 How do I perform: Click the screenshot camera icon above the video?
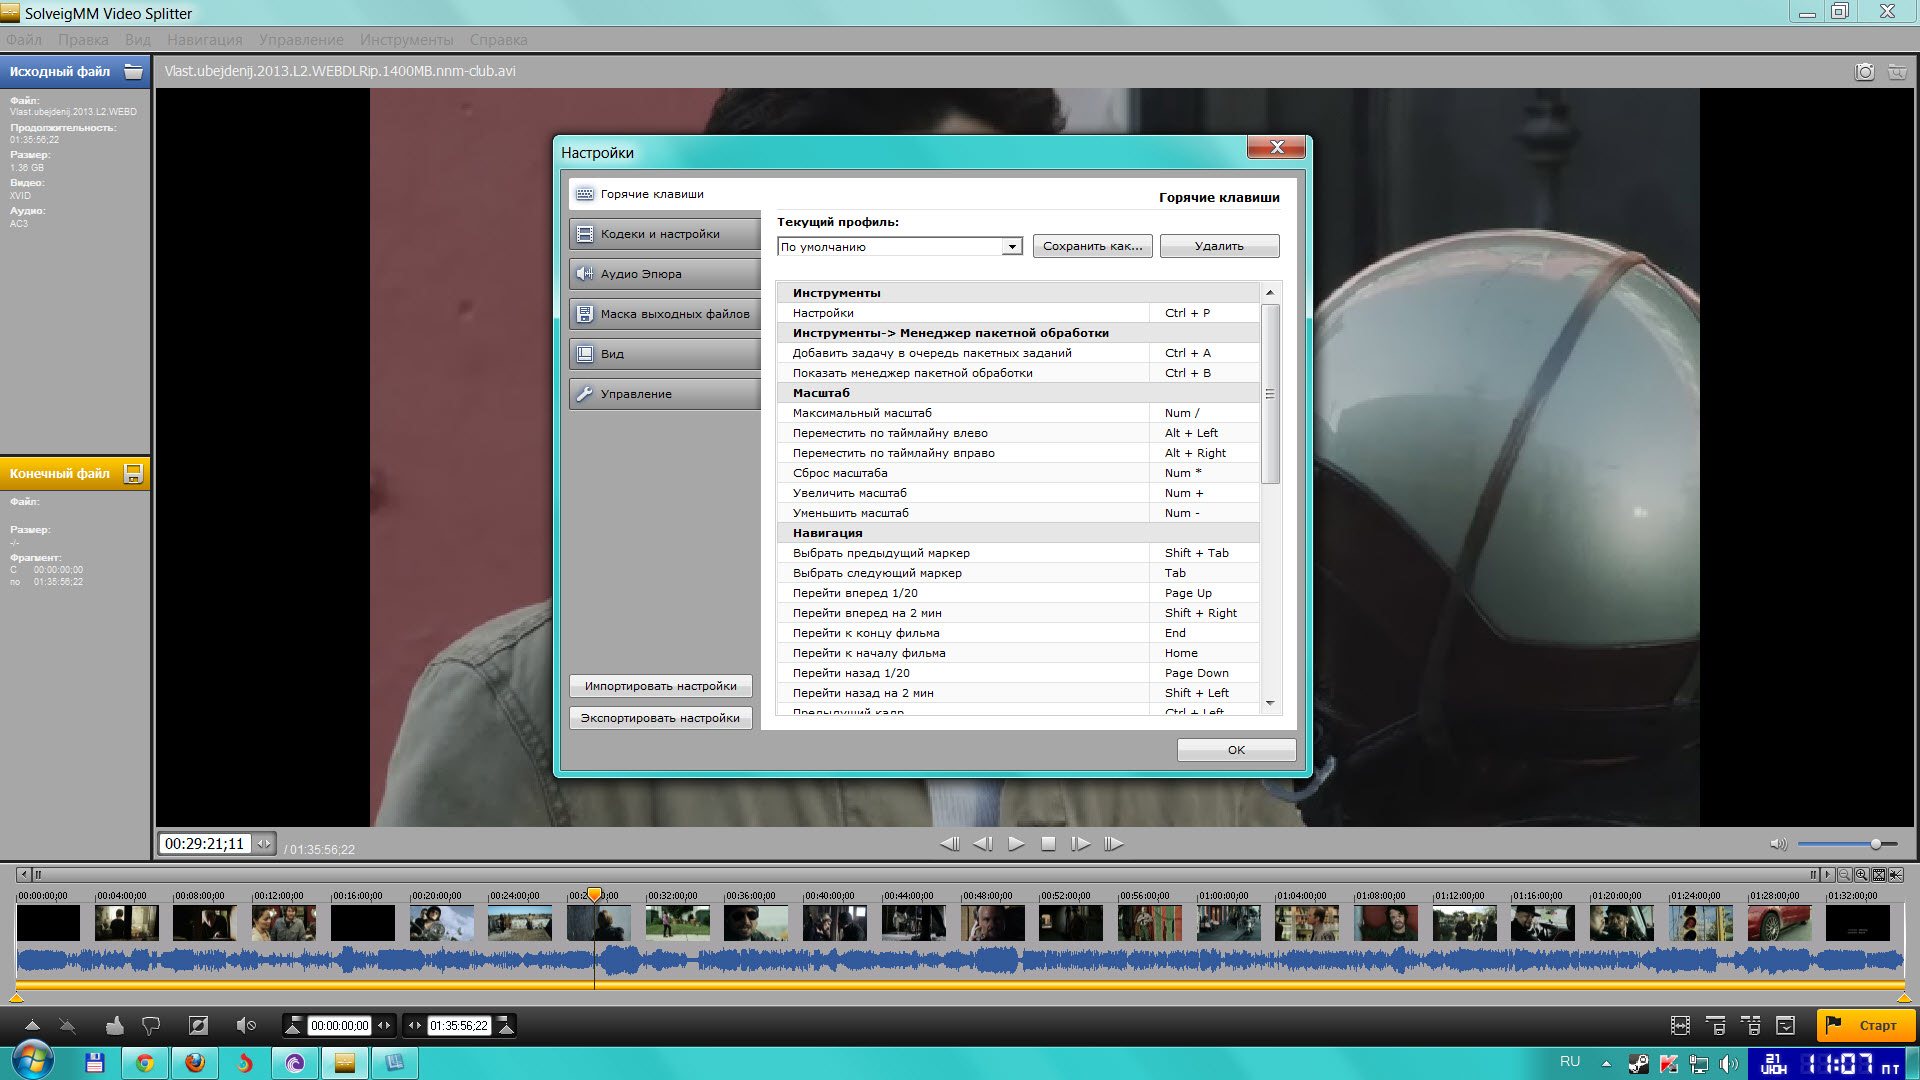pyautogui.click(x=1864, y=72)
